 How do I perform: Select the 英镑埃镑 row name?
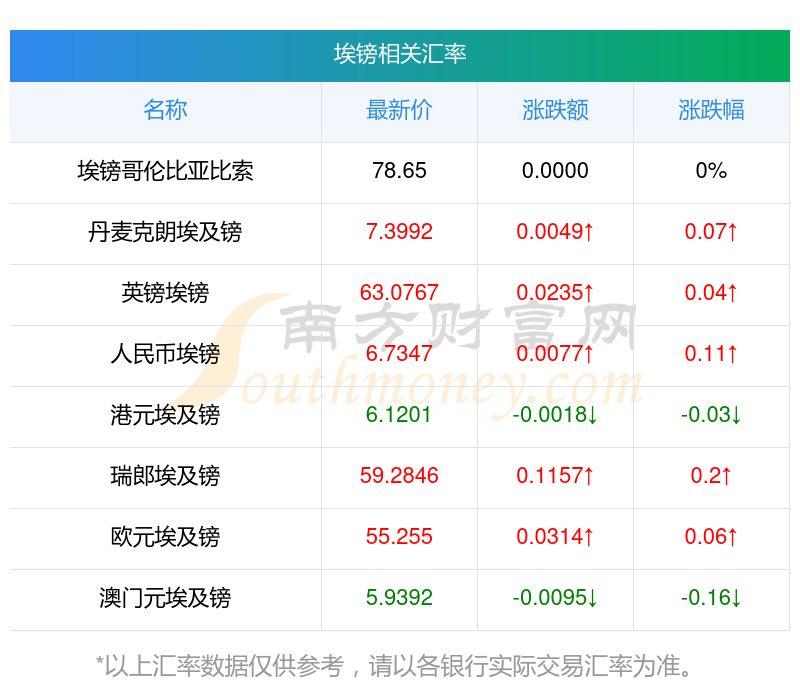[x=165, y=293]
